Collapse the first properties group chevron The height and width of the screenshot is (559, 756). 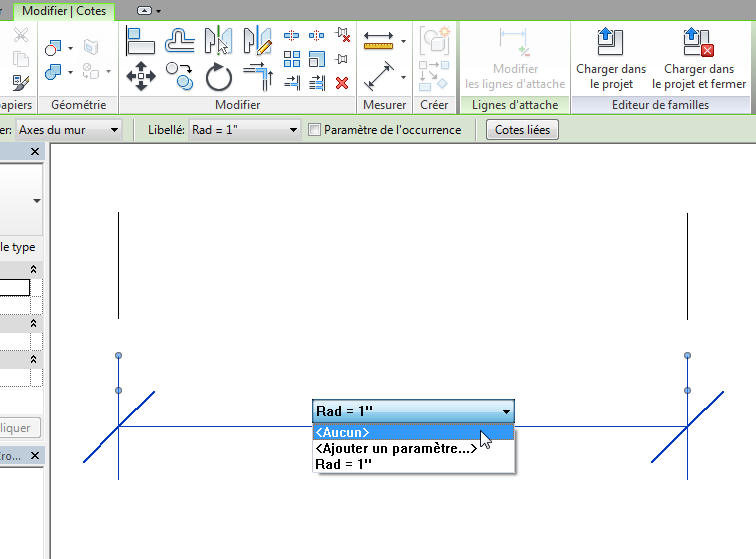33,269
